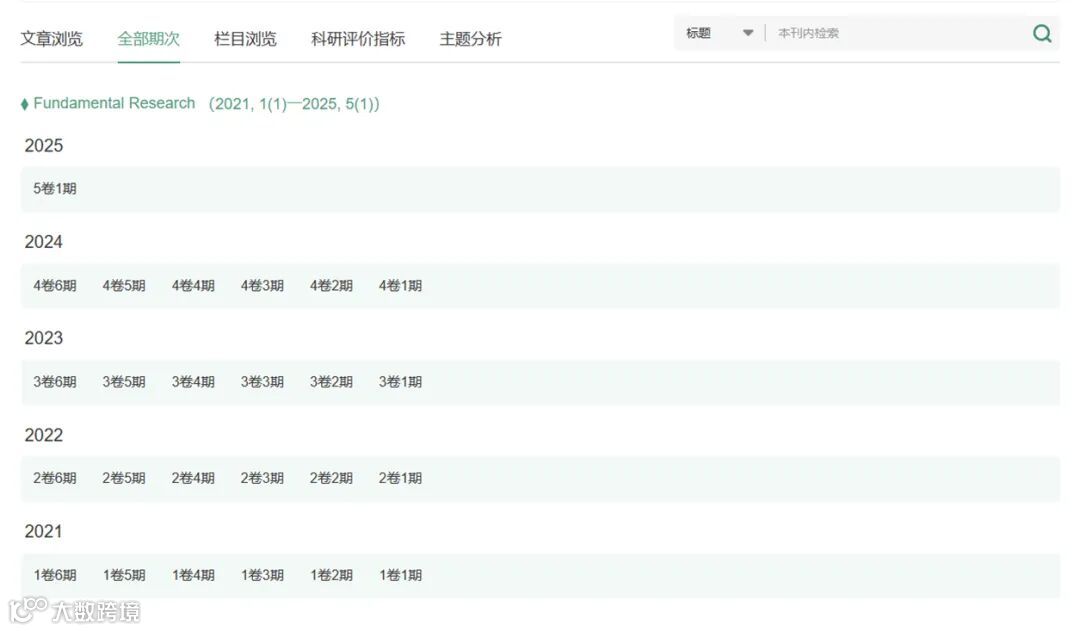Screen dimensions: 1080x631
Task: Go to issue 1卷2期
Action: 331,575
